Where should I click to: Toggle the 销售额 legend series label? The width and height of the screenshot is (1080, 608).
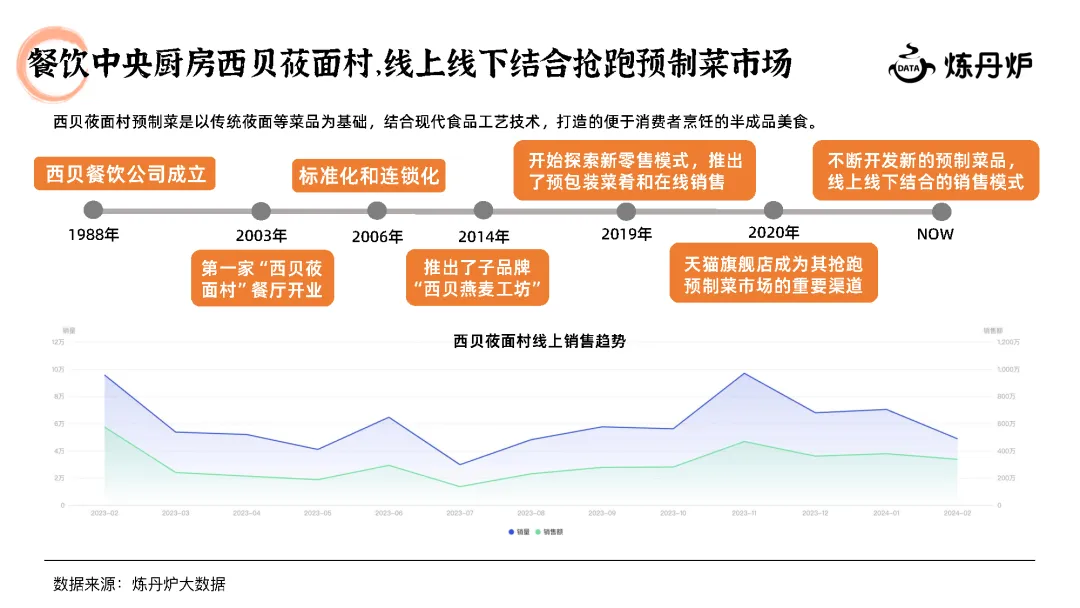[553, 532]
